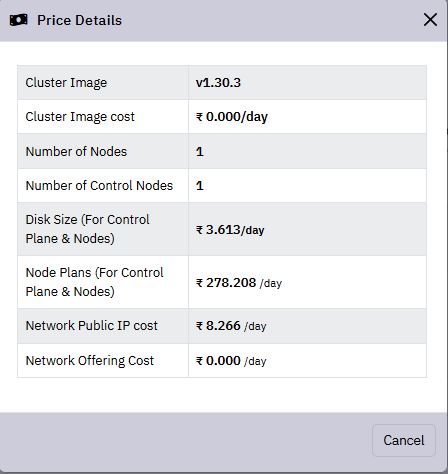
Task: Select the Number of Nodes label
Action: [76, 151]
